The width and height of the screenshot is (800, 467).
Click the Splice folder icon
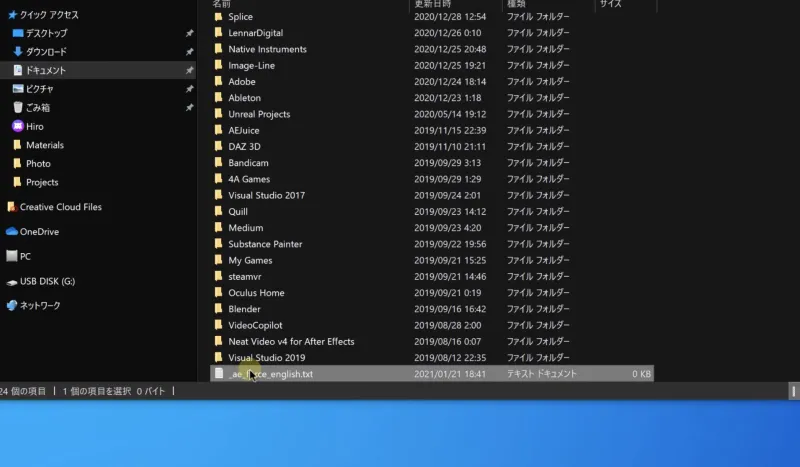[219, 16]
